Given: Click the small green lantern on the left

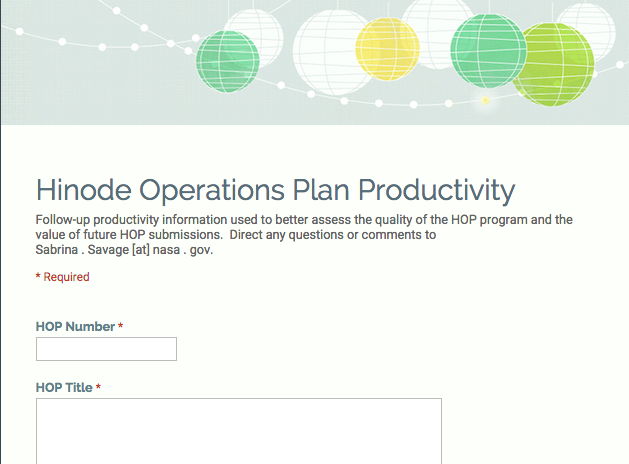Looking at the screenshot, I should [227, 62].
